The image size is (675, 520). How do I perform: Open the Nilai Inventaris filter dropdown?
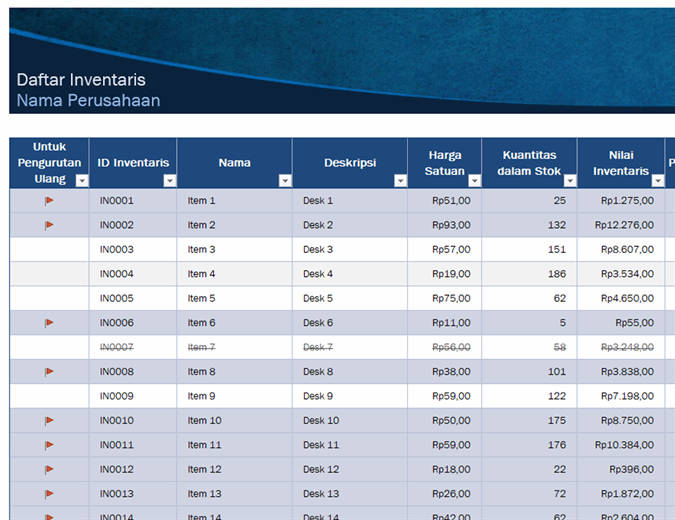click(658, 180)
